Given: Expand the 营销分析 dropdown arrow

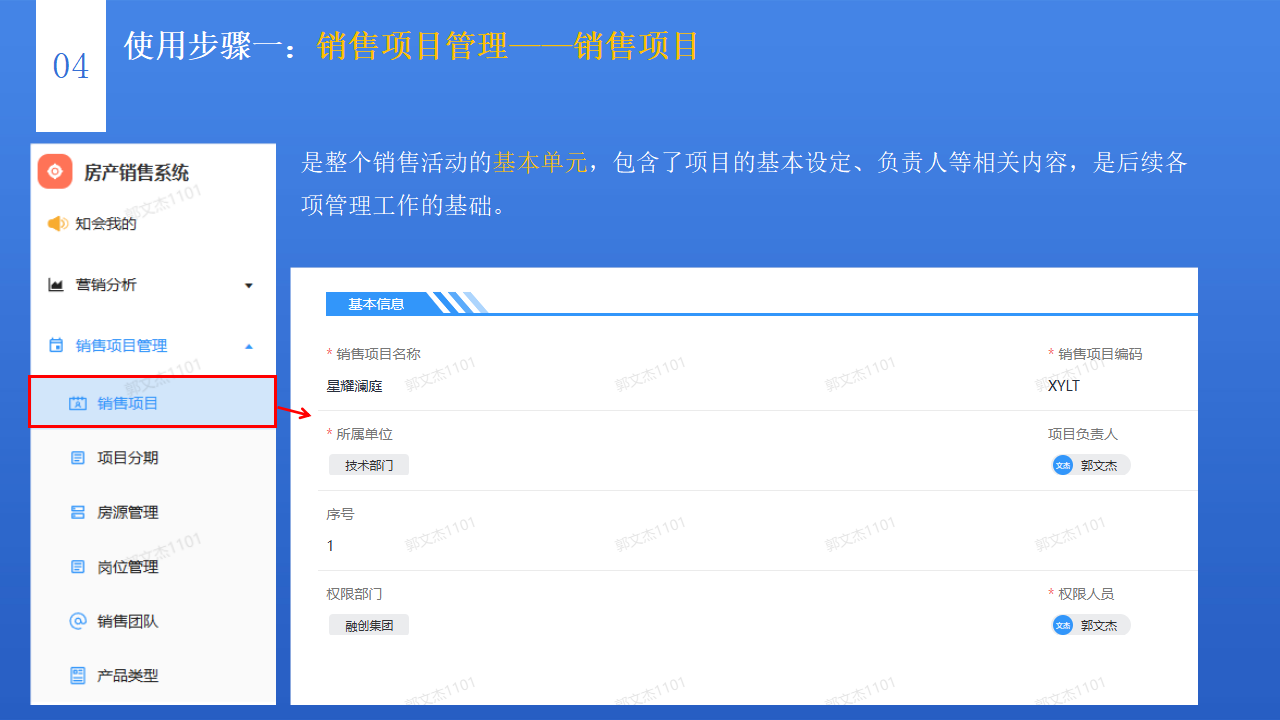Looking at the screenshot, I should tap(248, 285).
